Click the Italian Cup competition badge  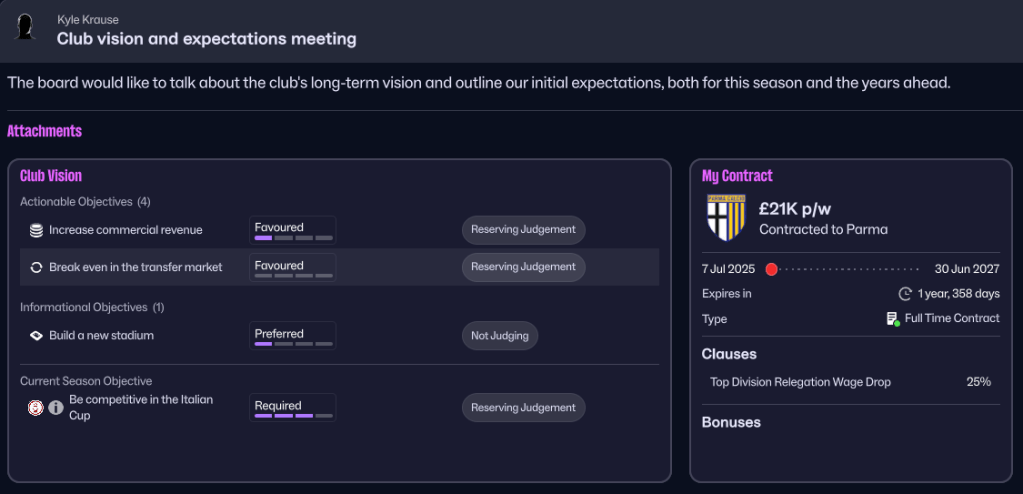tap(36, 407)
